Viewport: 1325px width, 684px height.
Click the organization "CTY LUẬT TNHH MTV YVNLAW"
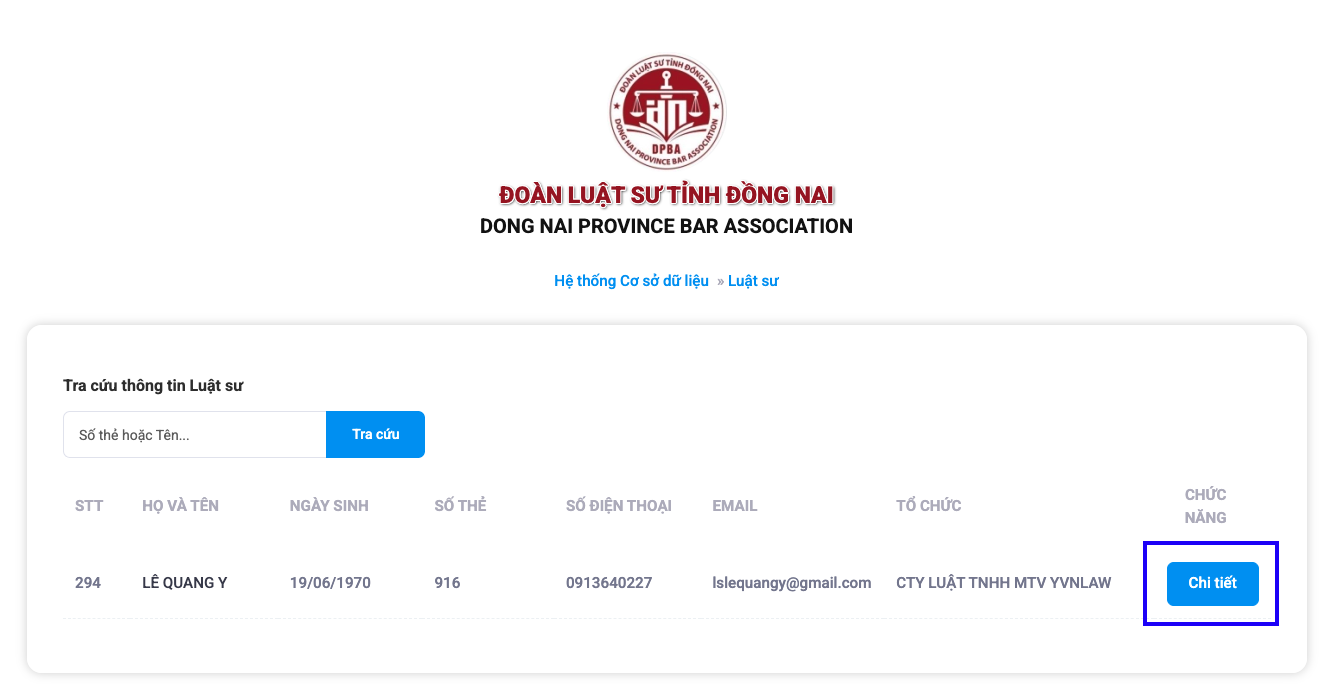(1003, 582)
